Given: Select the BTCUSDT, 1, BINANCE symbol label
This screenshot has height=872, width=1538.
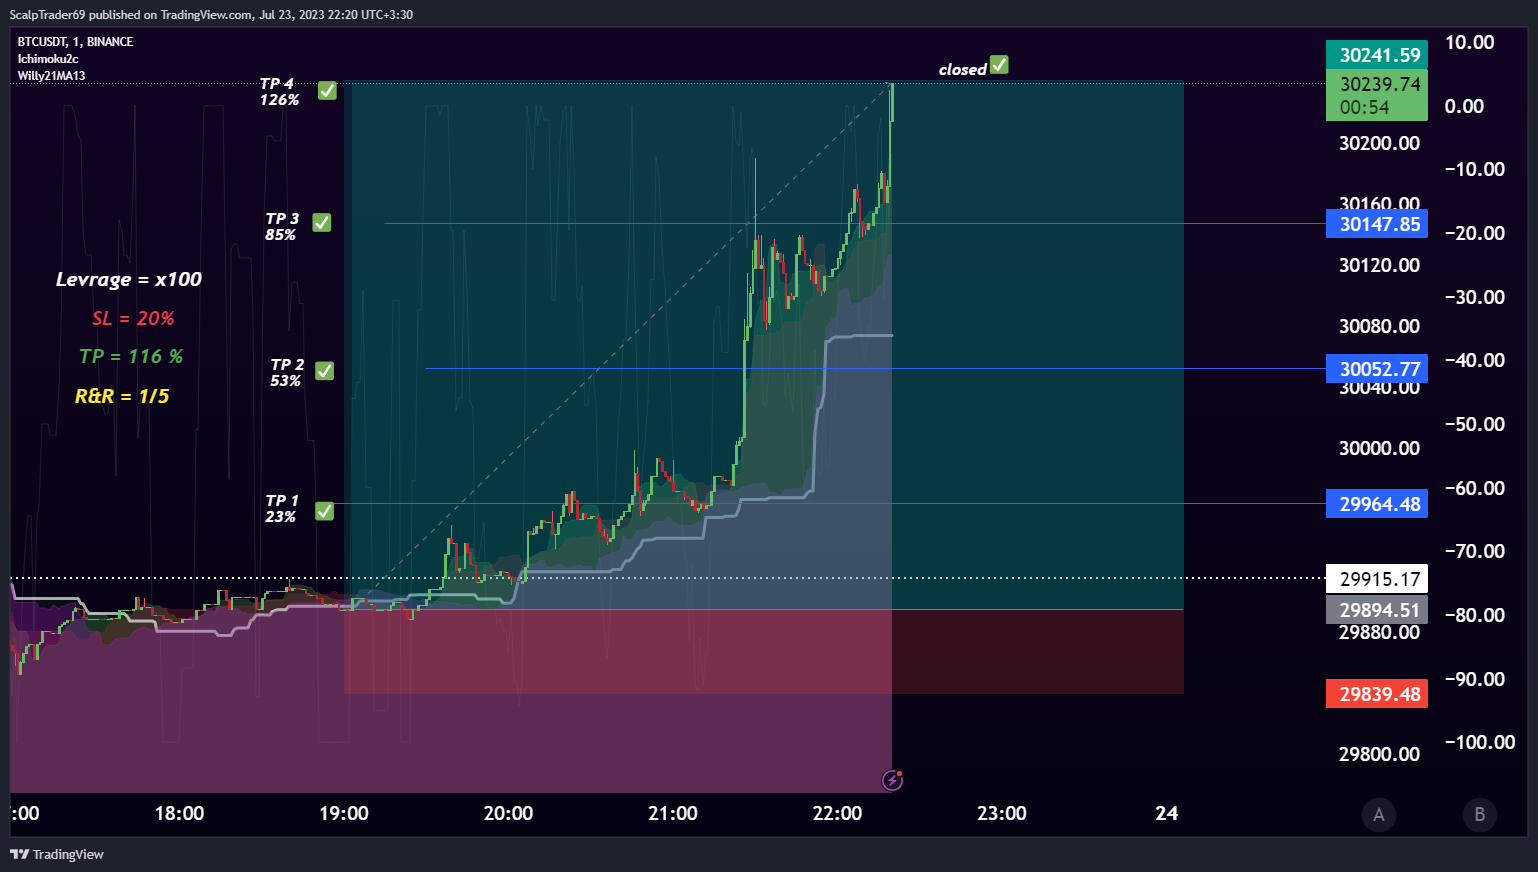Looking at the screenshot, I should point(75,41).
